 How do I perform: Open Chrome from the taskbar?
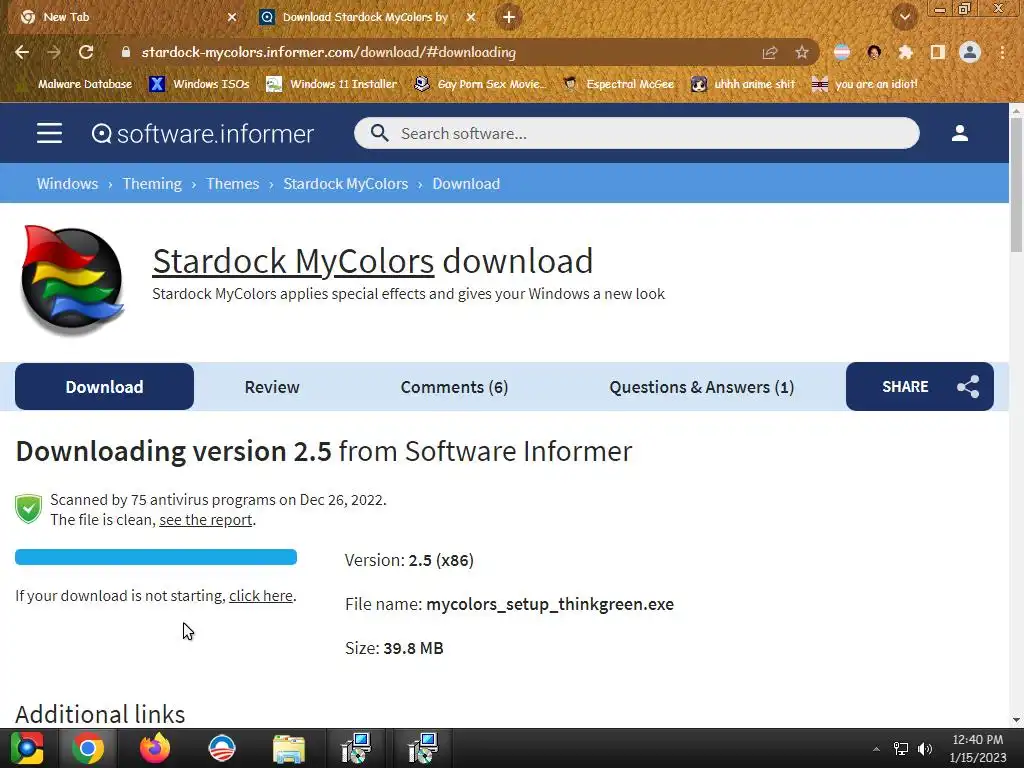click(x=88, y=748)
